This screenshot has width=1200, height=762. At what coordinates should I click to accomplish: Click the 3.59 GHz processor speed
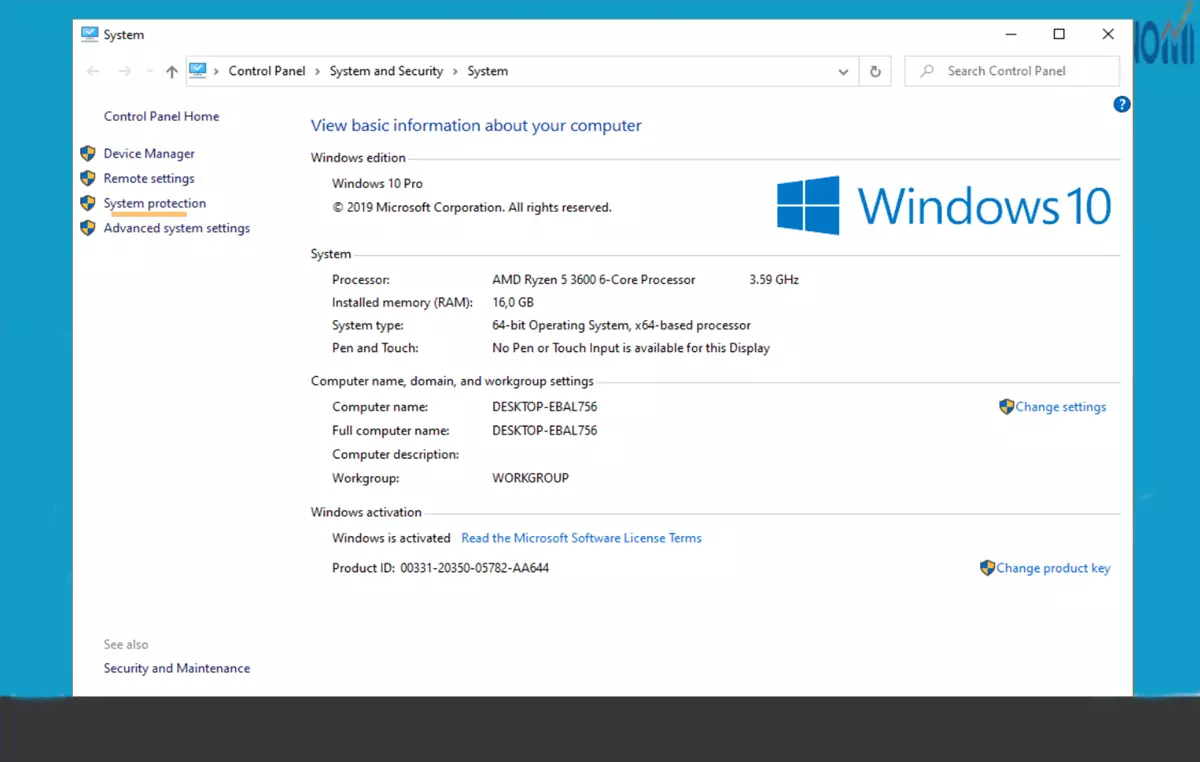(774, 279)
